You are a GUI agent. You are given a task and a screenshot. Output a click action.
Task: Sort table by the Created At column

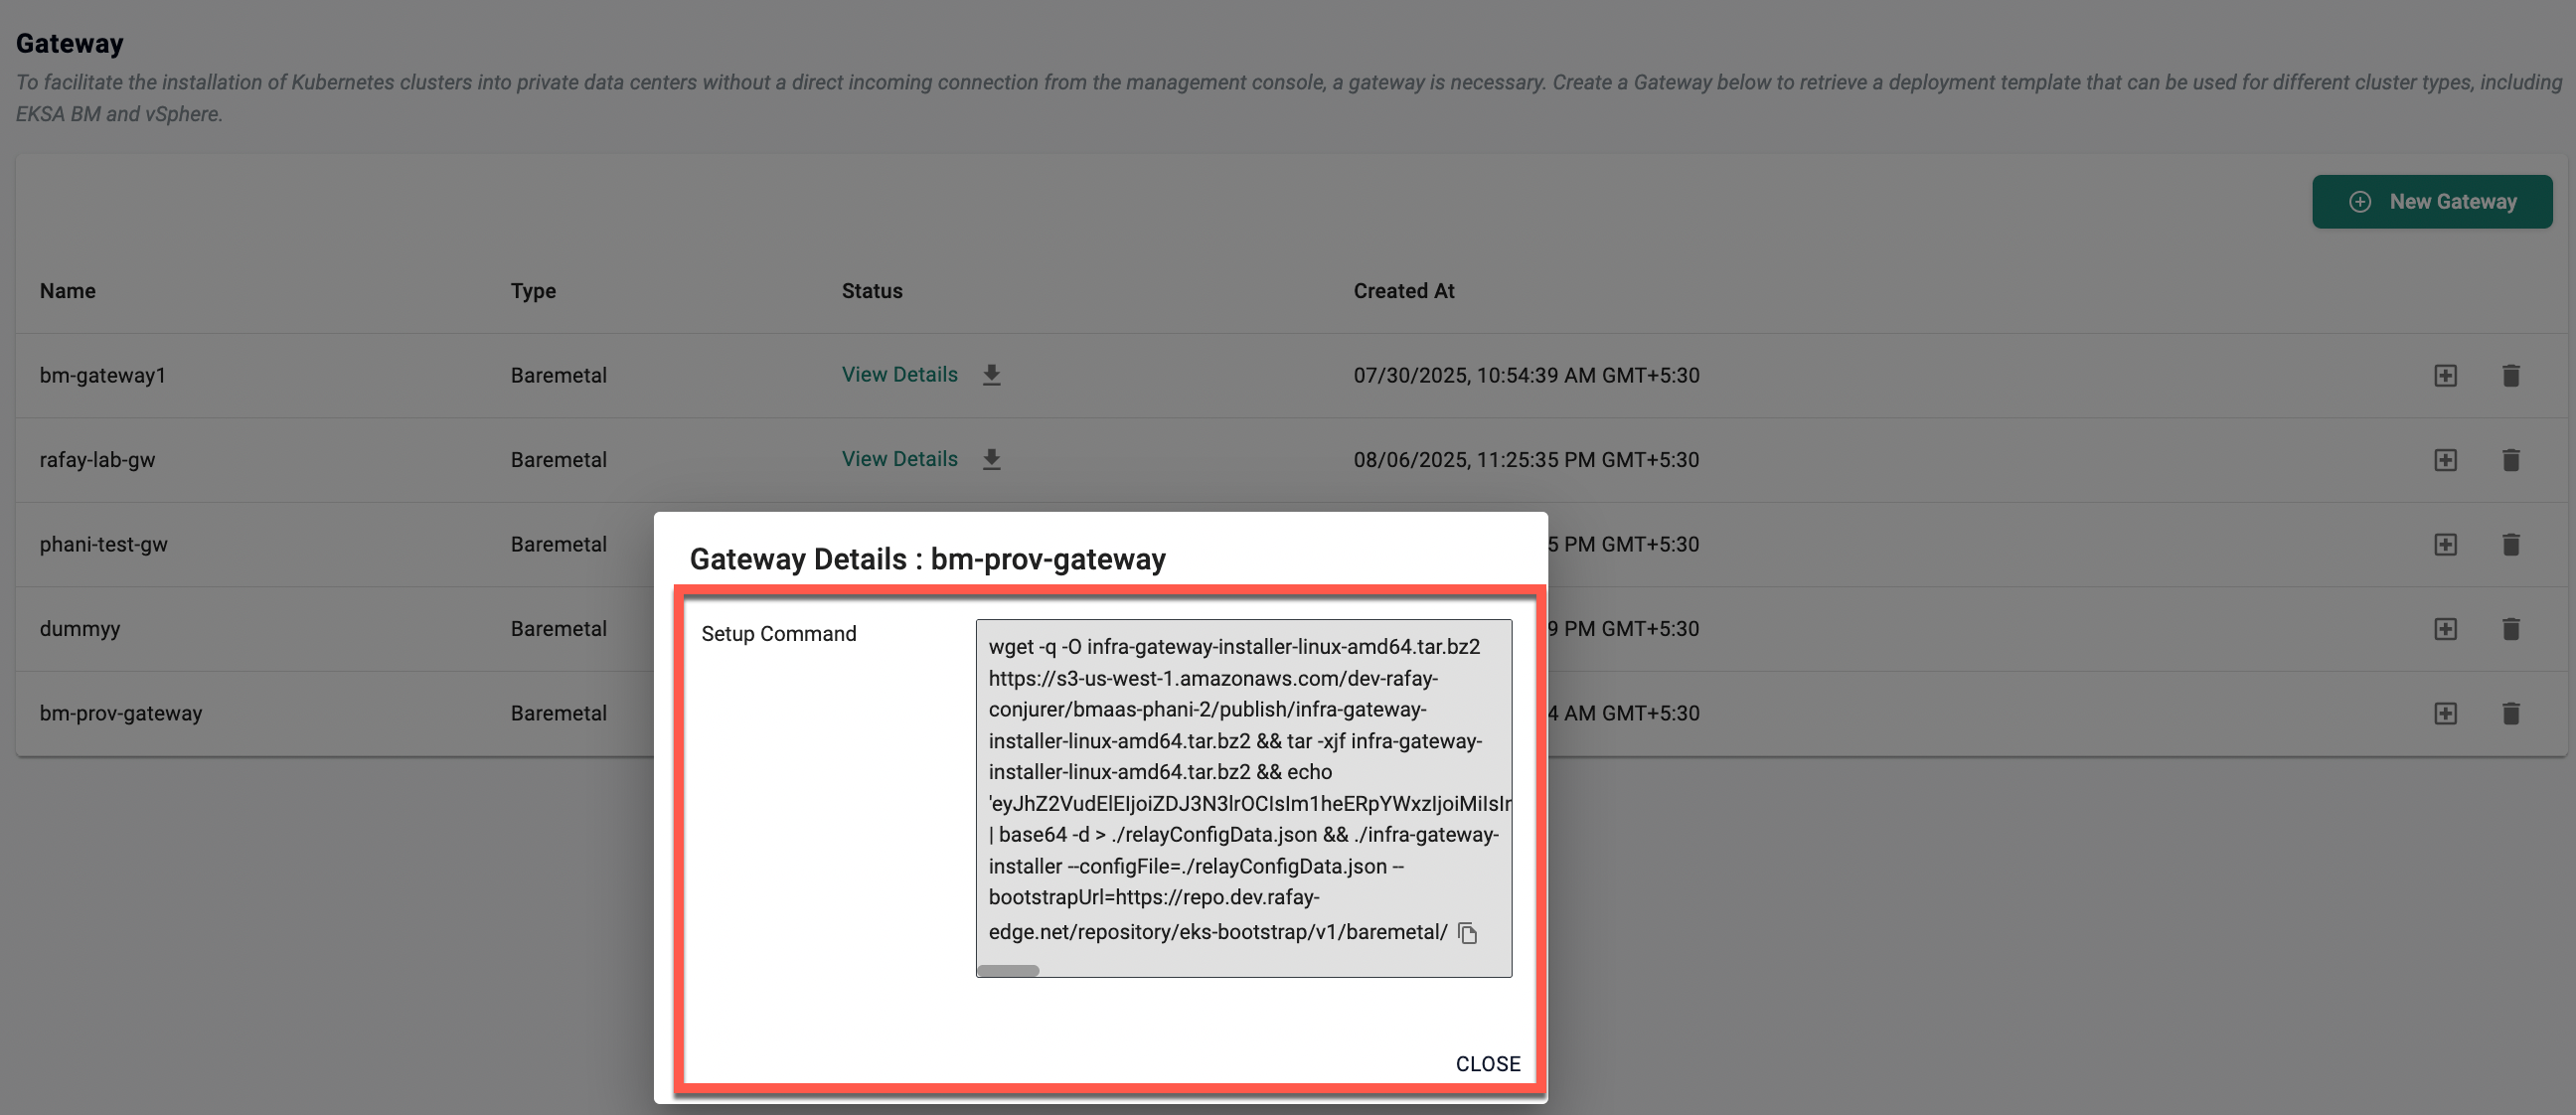pos(1404,291)
